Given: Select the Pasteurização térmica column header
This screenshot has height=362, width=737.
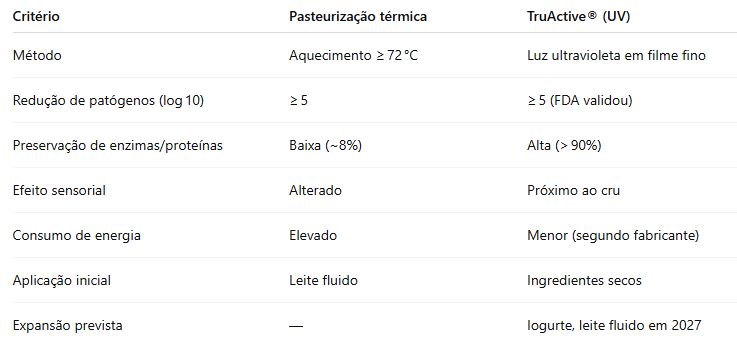Looking at the screenshot, I should click(358, 16).
